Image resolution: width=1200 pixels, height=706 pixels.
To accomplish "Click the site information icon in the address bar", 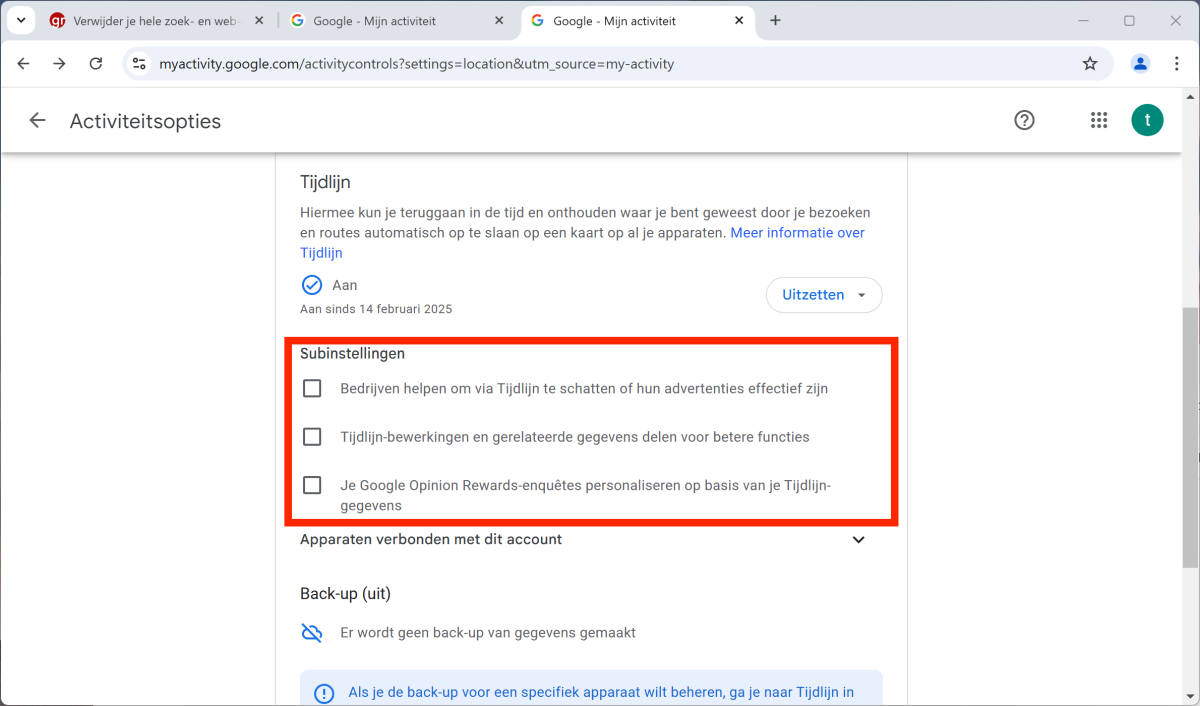I will 140,64.
